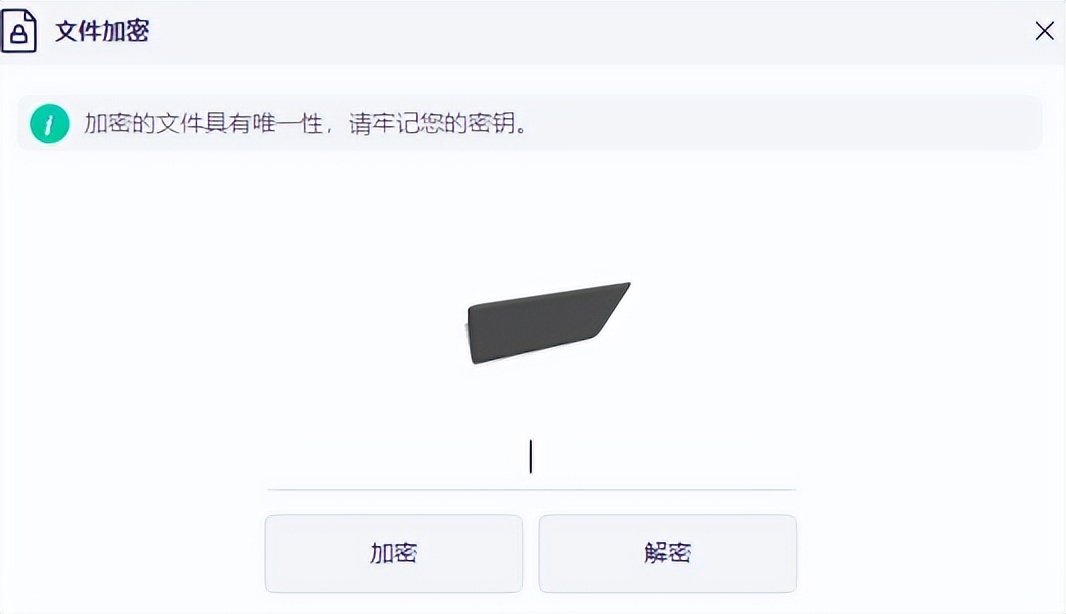Click the dark redacted shape image
Image resolution: width=1066 pixels, height=614 pixels.
(x=547, y=323)
